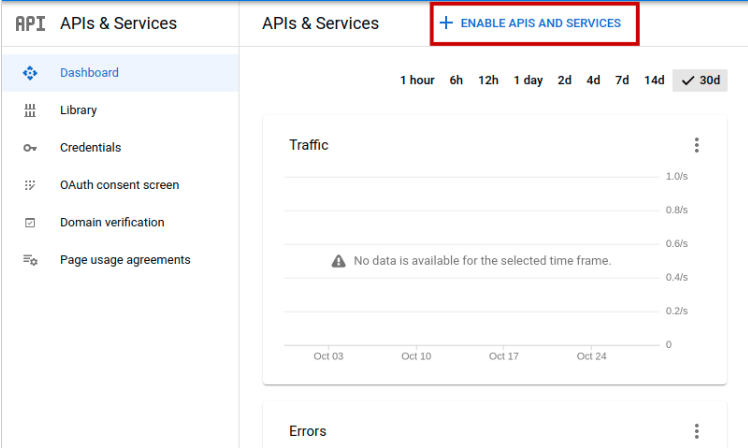Open the OAuth consent screen

point(121,185)
